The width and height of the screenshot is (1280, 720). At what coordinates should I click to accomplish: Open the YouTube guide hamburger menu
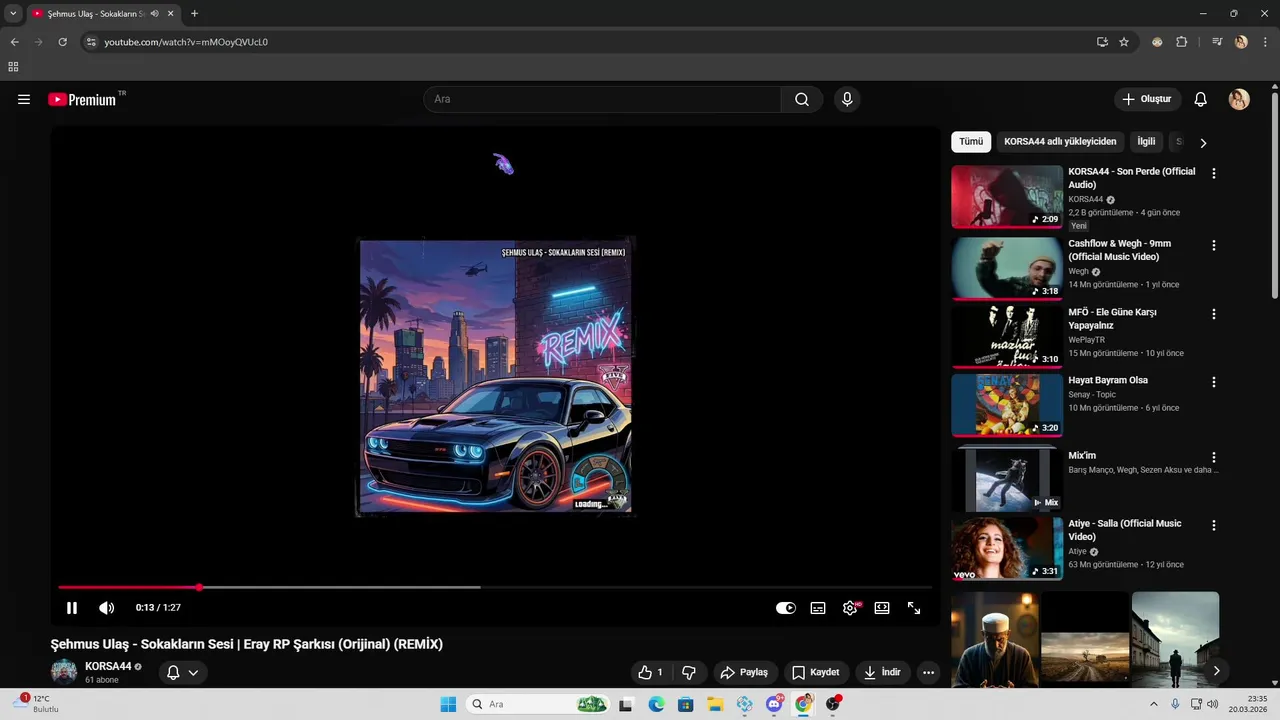click(24, 99)
